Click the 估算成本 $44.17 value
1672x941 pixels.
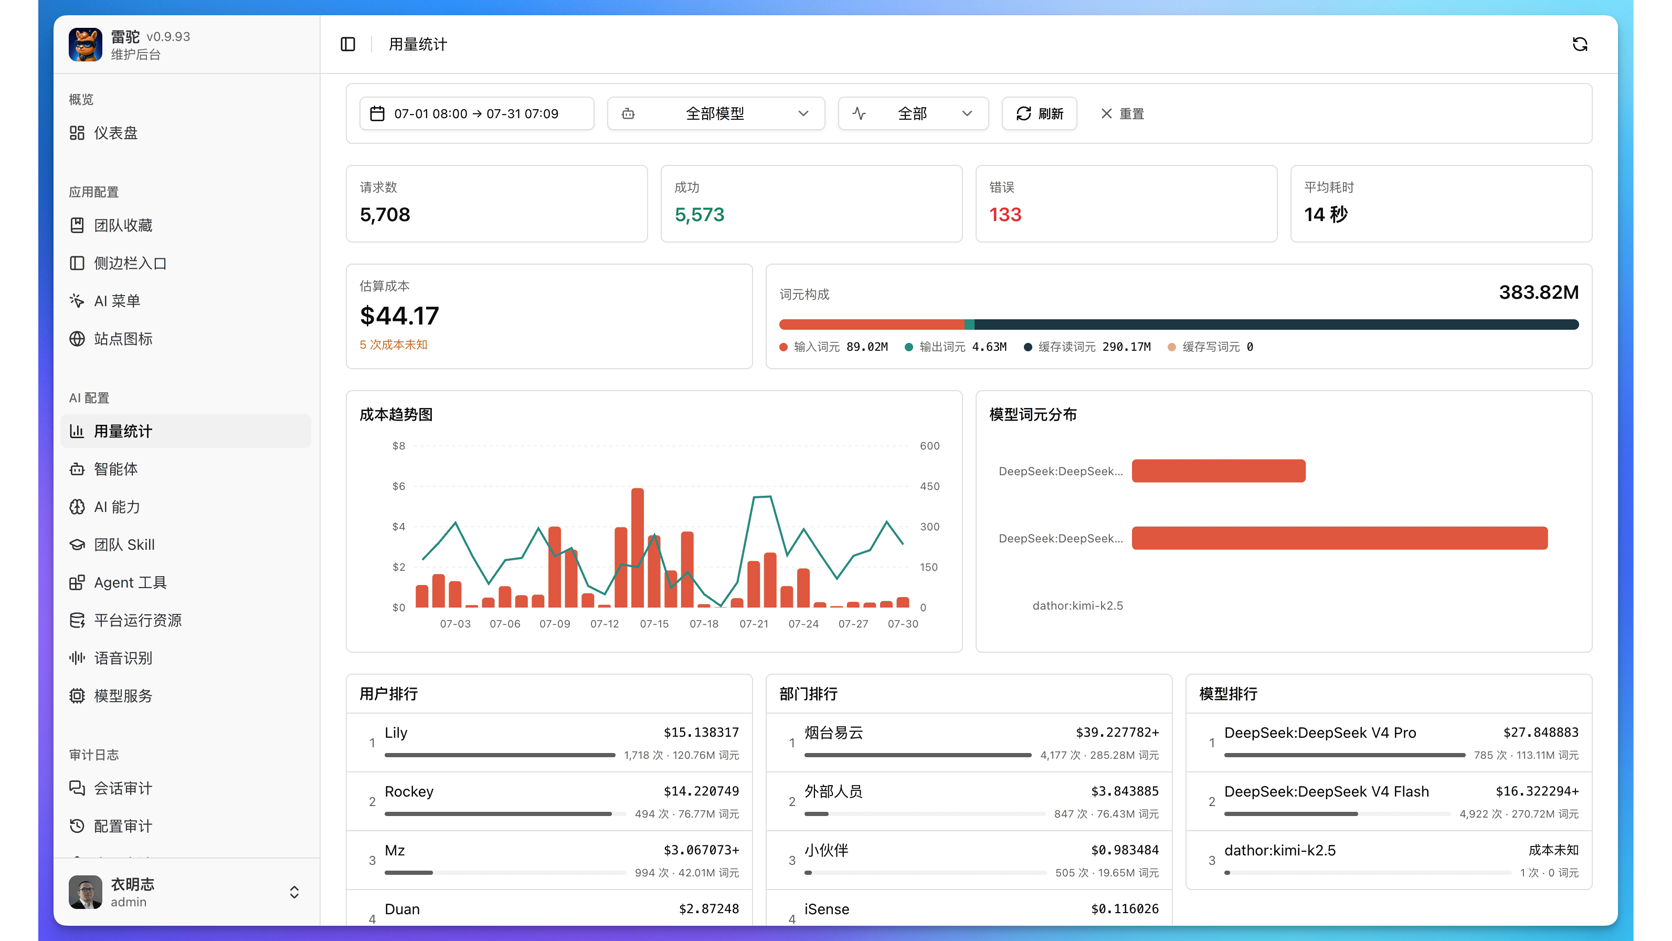click(400, 316)
